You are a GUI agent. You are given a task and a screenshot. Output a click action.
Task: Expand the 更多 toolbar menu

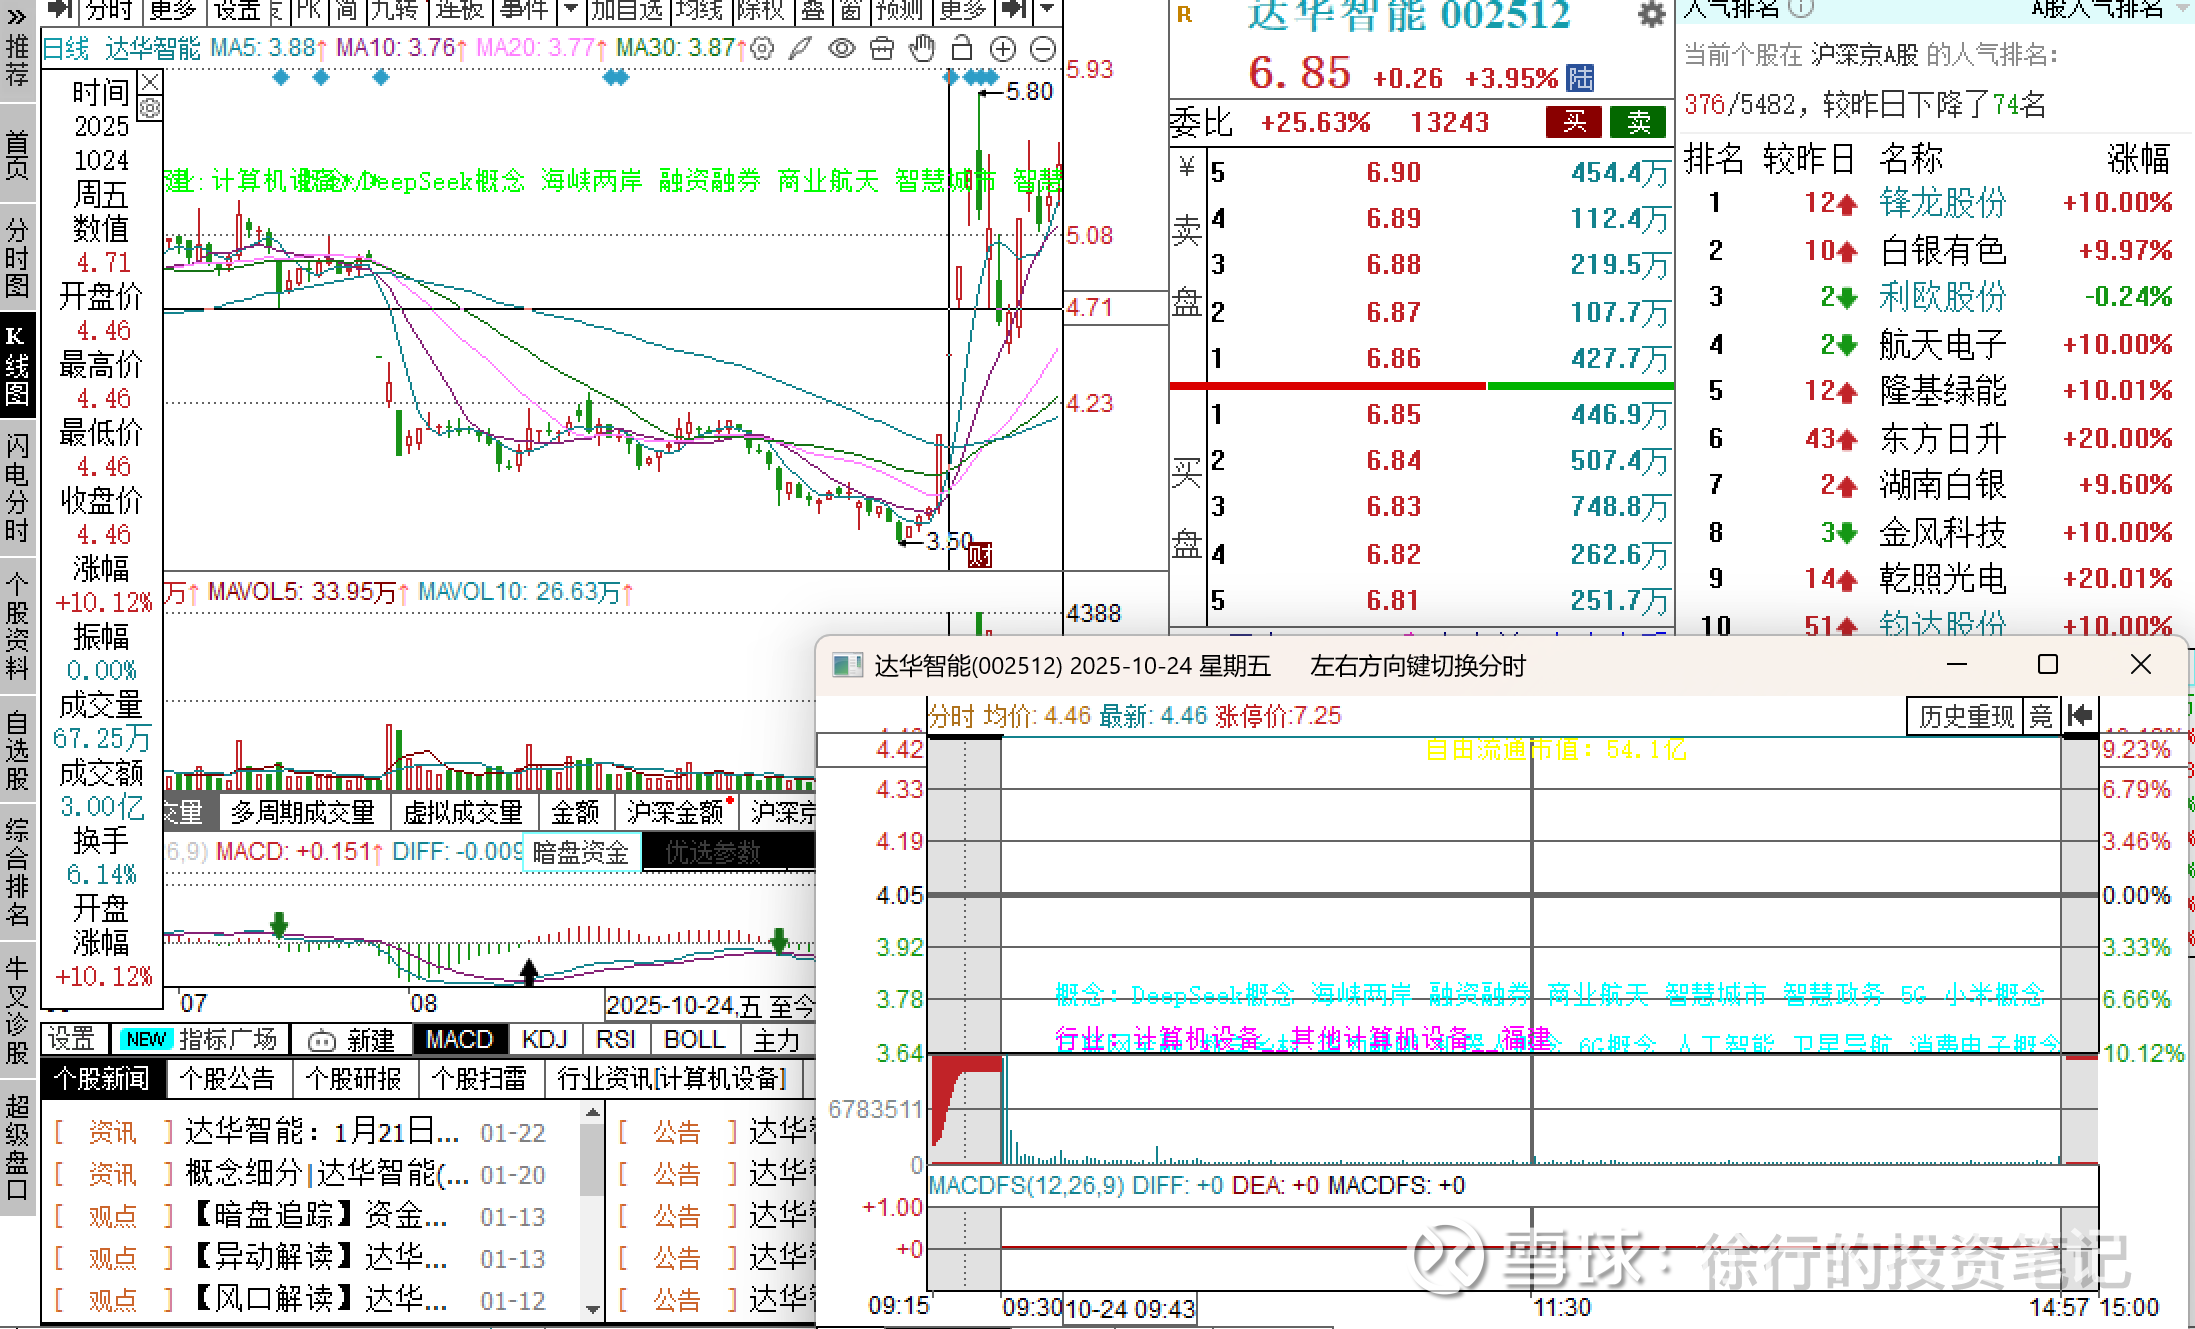click(x=172, y=10)
